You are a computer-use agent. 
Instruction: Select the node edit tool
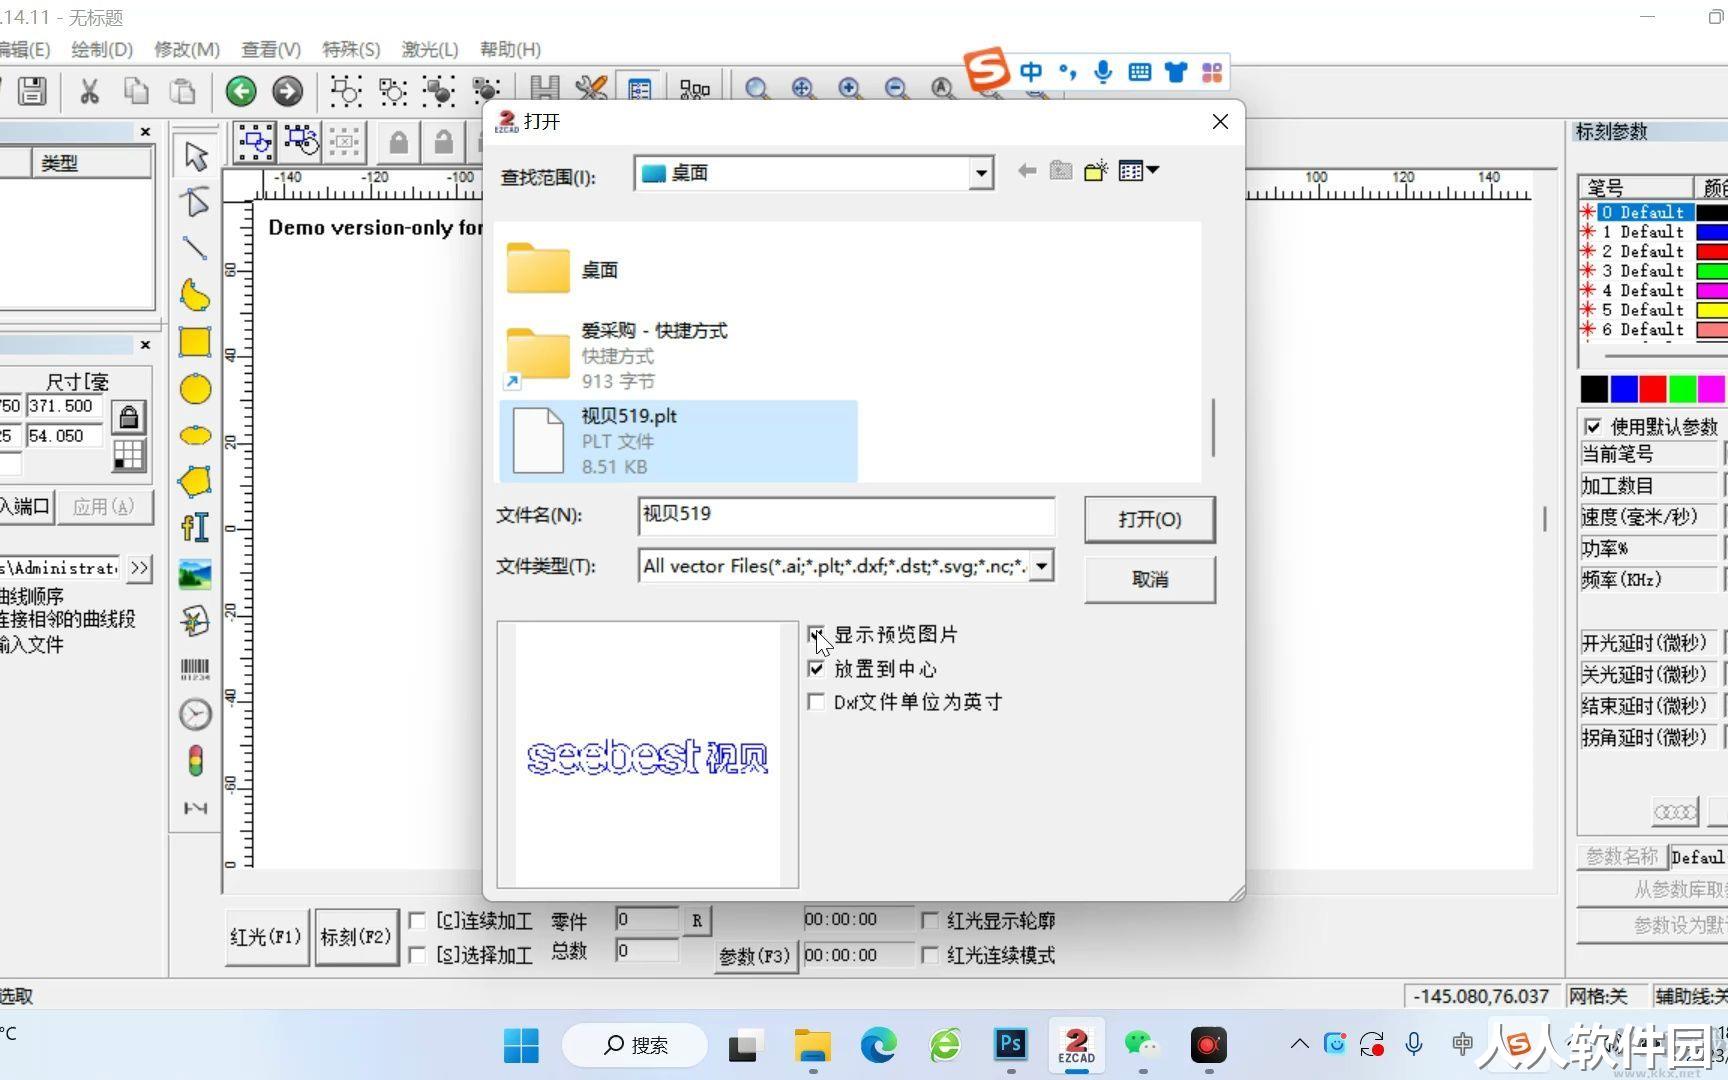point(195,201)
